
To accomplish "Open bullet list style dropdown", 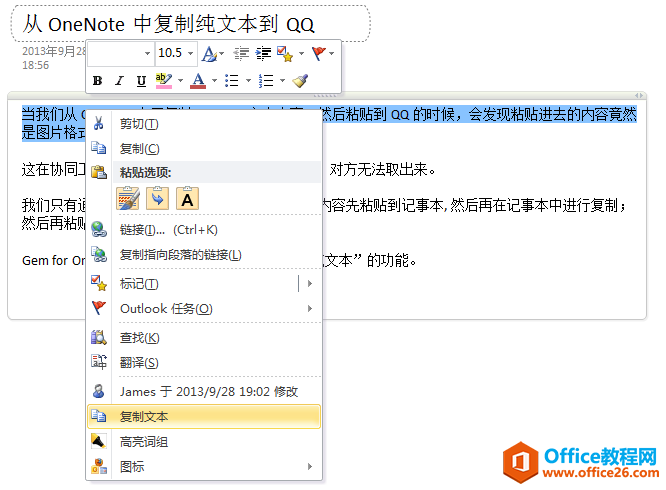I will (248, 81).
